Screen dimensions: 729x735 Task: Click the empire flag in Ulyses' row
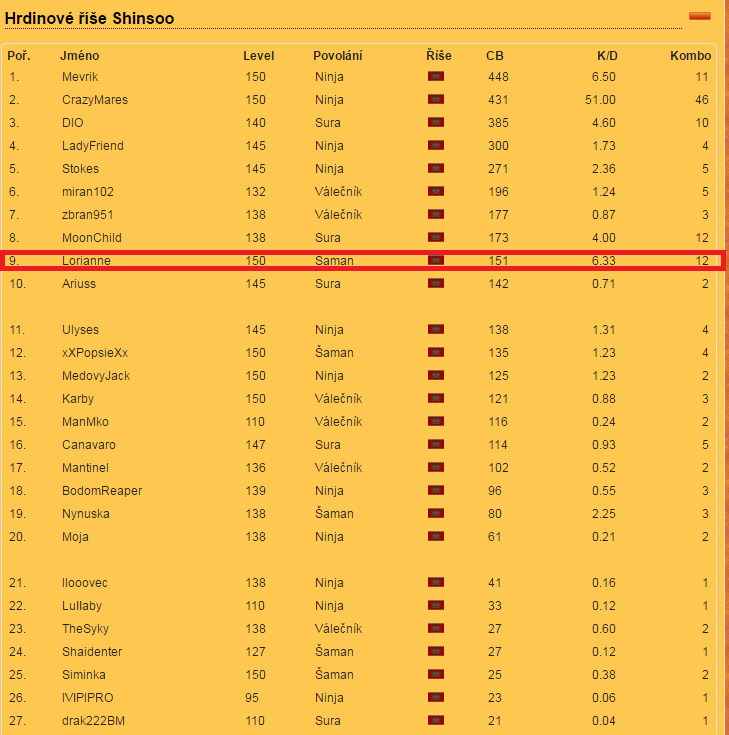436,330
